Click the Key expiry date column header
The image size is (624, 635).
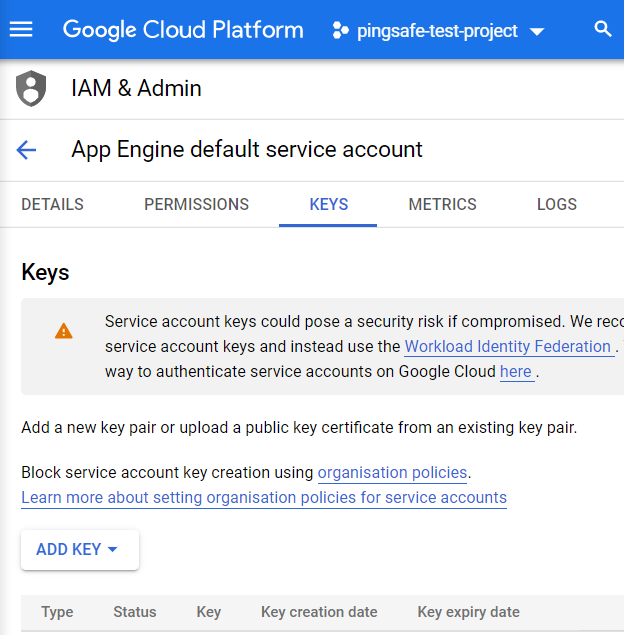click(x=468, y=612)
